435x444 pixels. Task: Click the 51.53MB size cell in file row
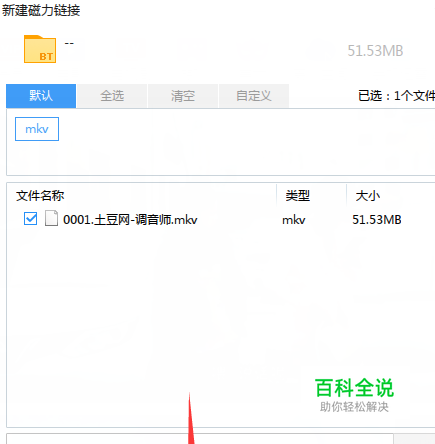point(377,220)
